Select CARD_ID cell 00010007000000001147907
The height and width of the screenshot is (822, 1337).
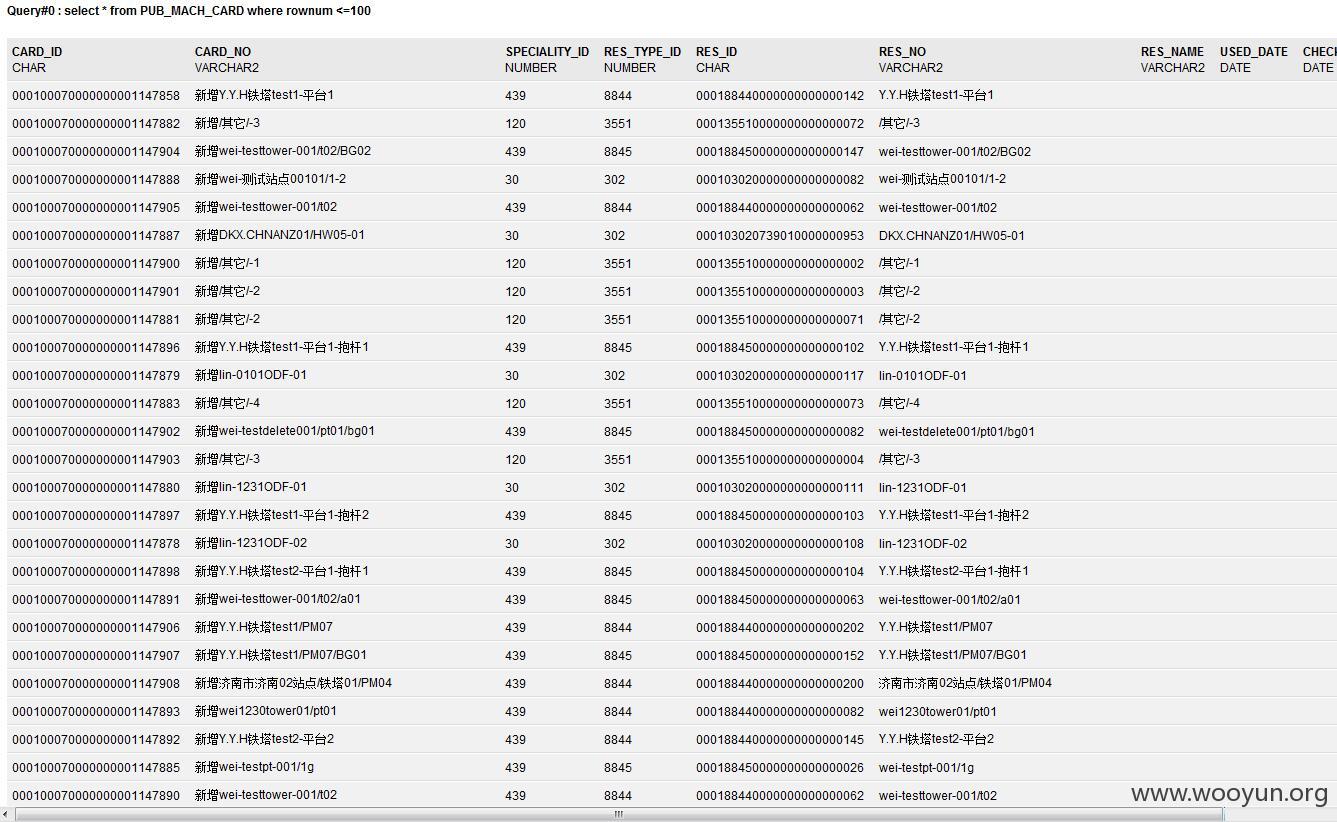tap(96, 656)
